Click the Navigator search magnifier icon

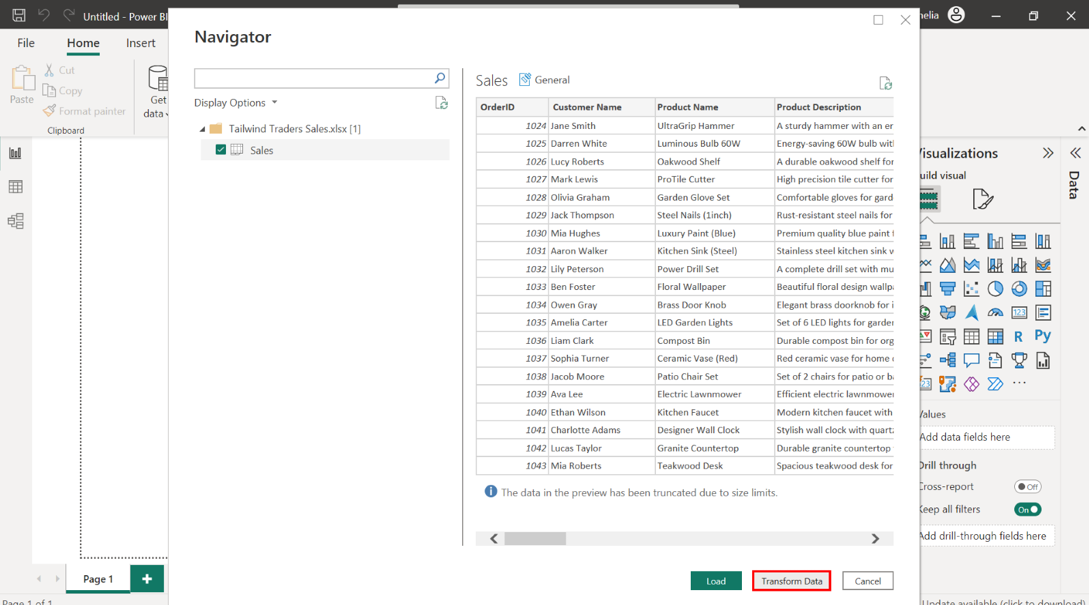click(x=439, y=78)
